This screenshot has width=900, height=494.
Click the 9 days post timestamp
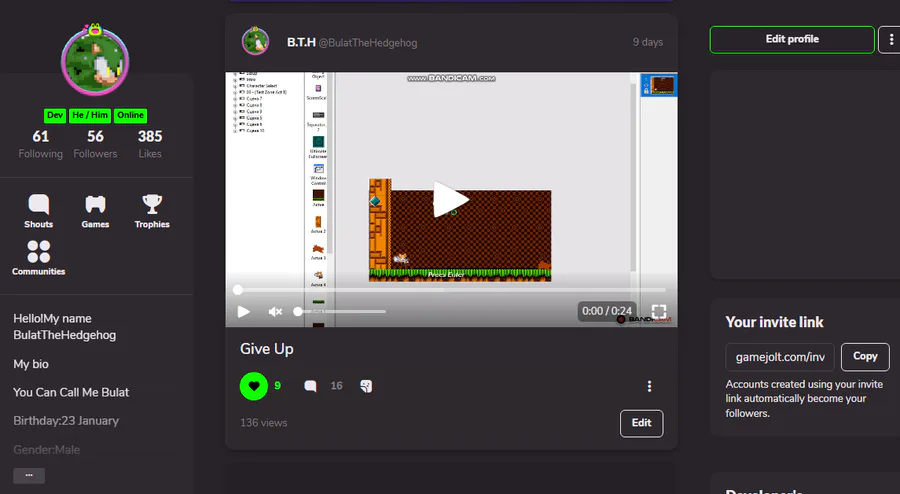648,42
